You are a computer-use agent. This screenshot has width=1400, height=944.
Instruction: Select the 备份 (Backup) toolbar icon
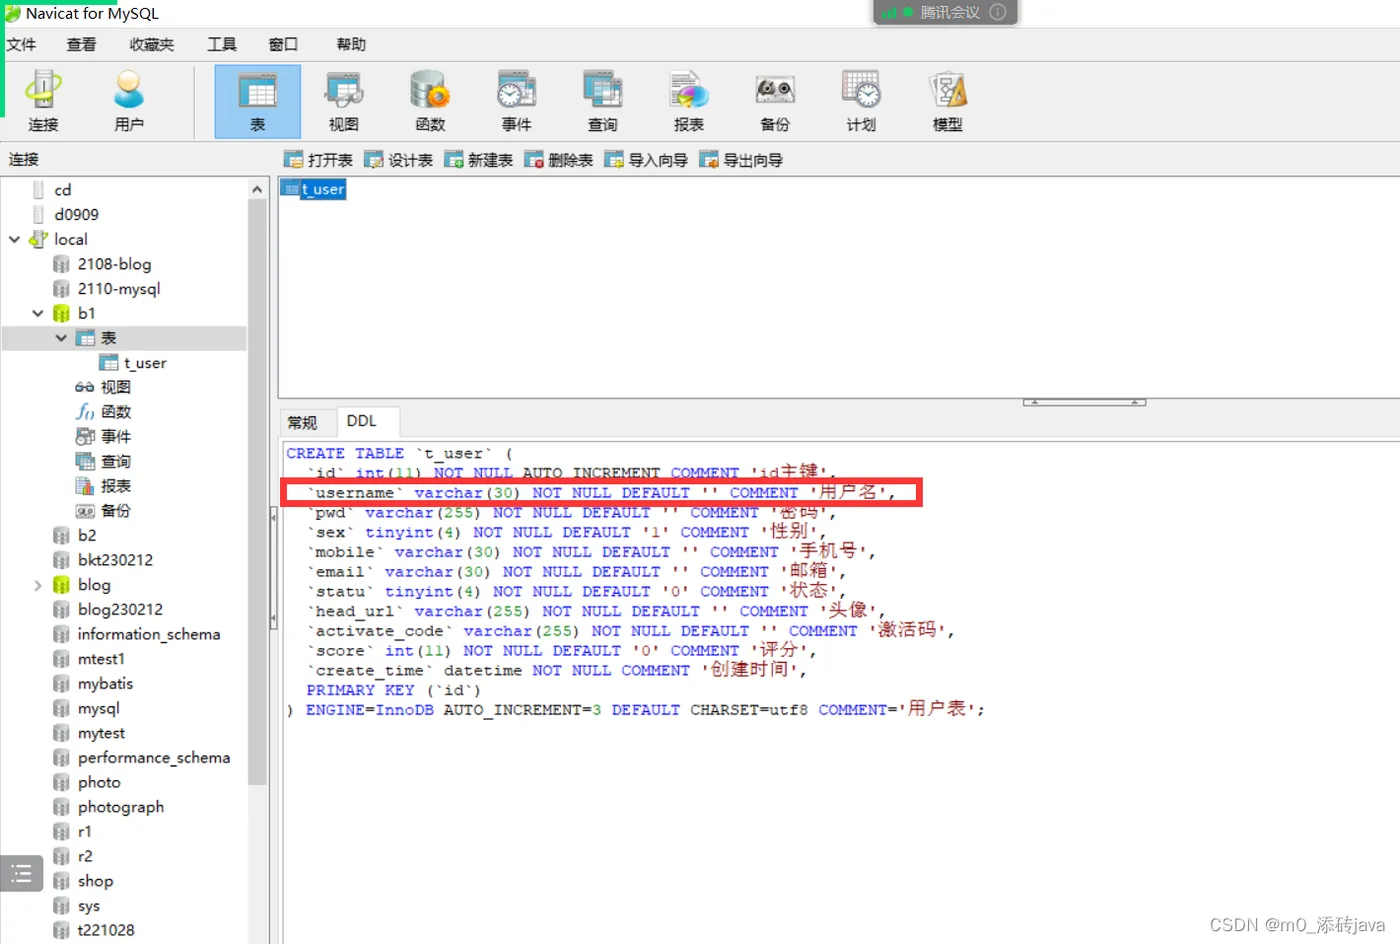tap(775, 101)
